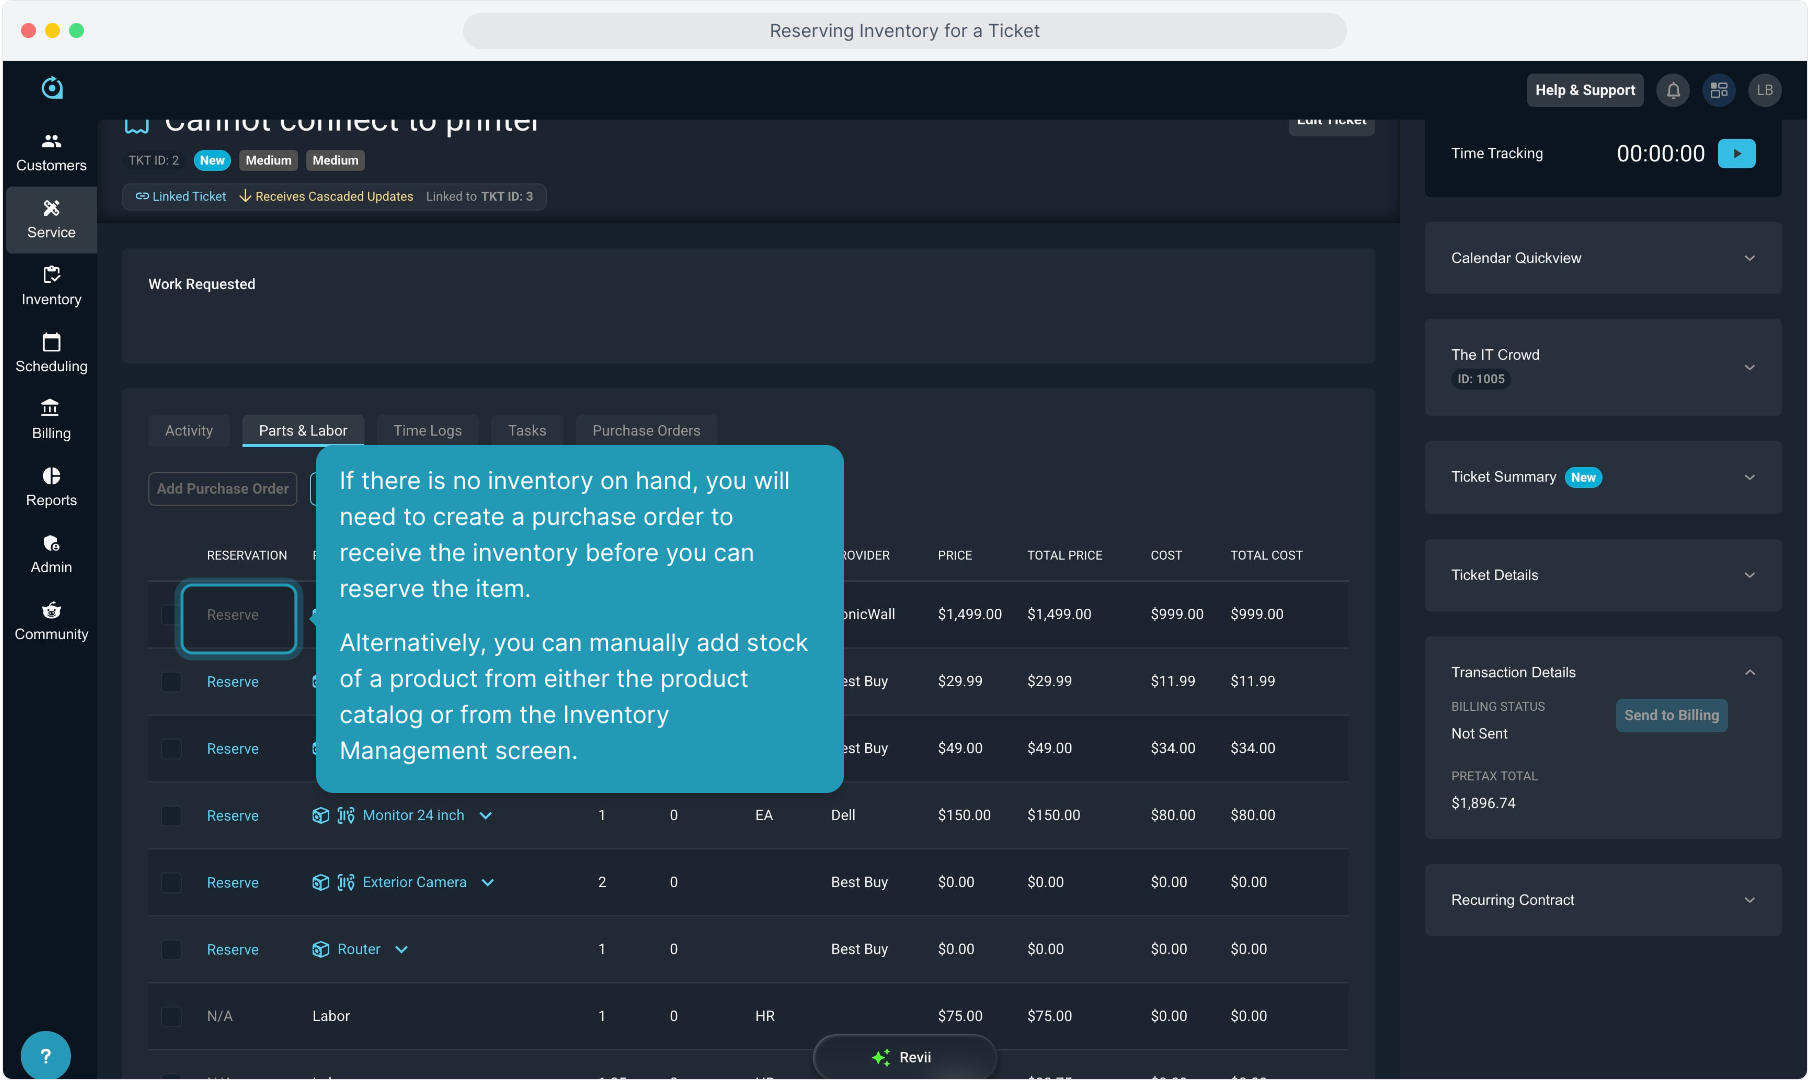The height and width of the screenshot is (1080, 1810).
Task: Open the help question mark bubble
Action: coord(45,1055)
